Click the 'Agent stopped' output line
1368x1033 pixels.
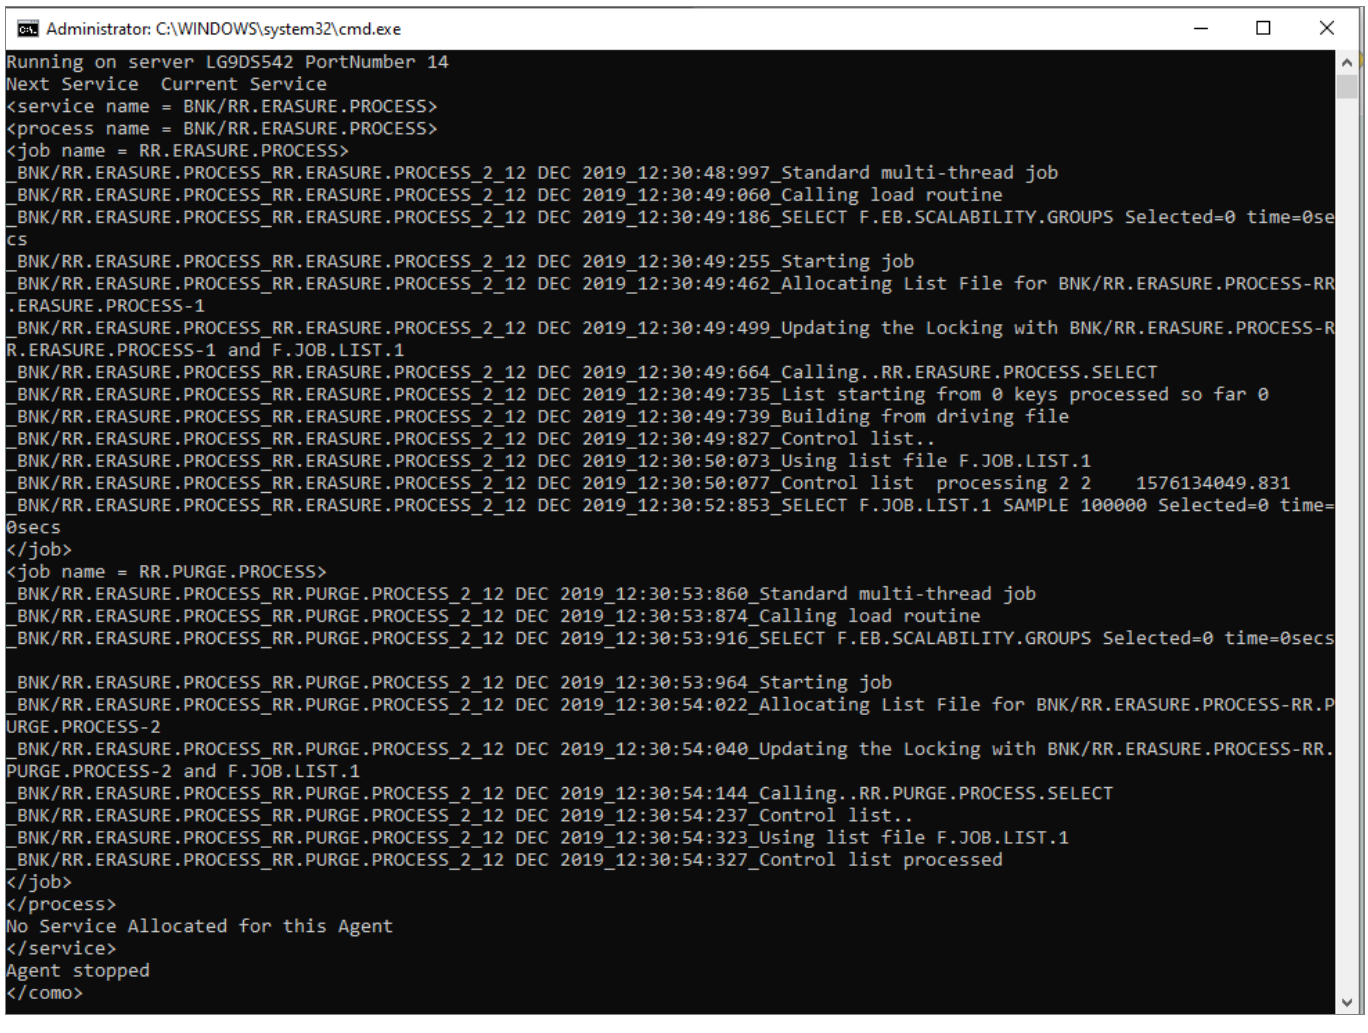[77, 970]
